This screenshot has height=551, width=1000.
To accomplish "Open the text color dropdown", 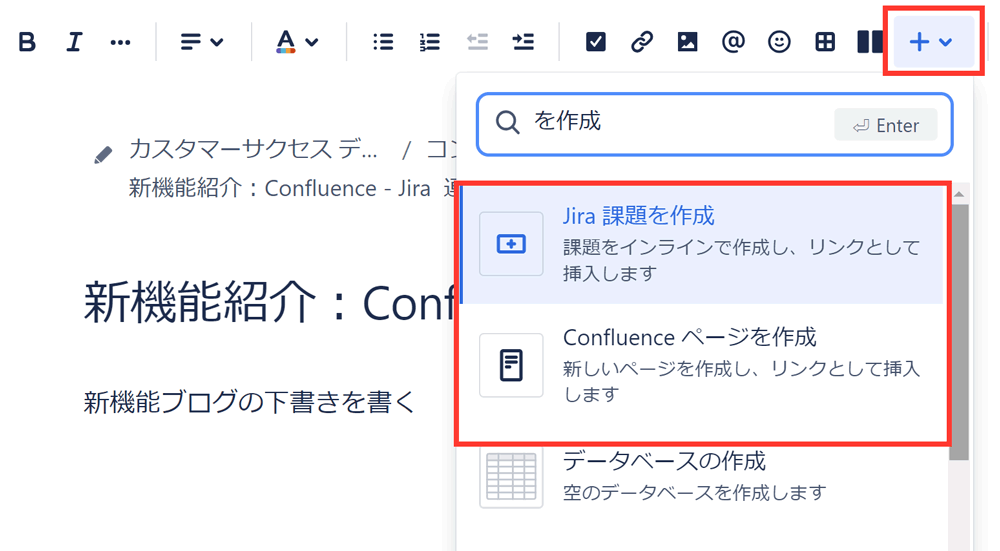I will (297, 42).
